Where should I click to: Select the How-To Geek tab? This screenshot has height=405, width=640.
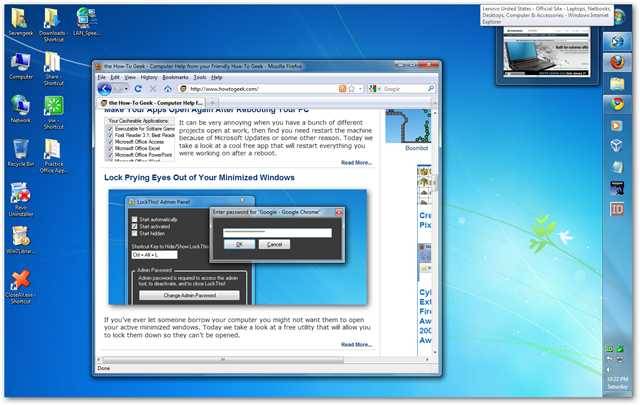click(151, 103)
